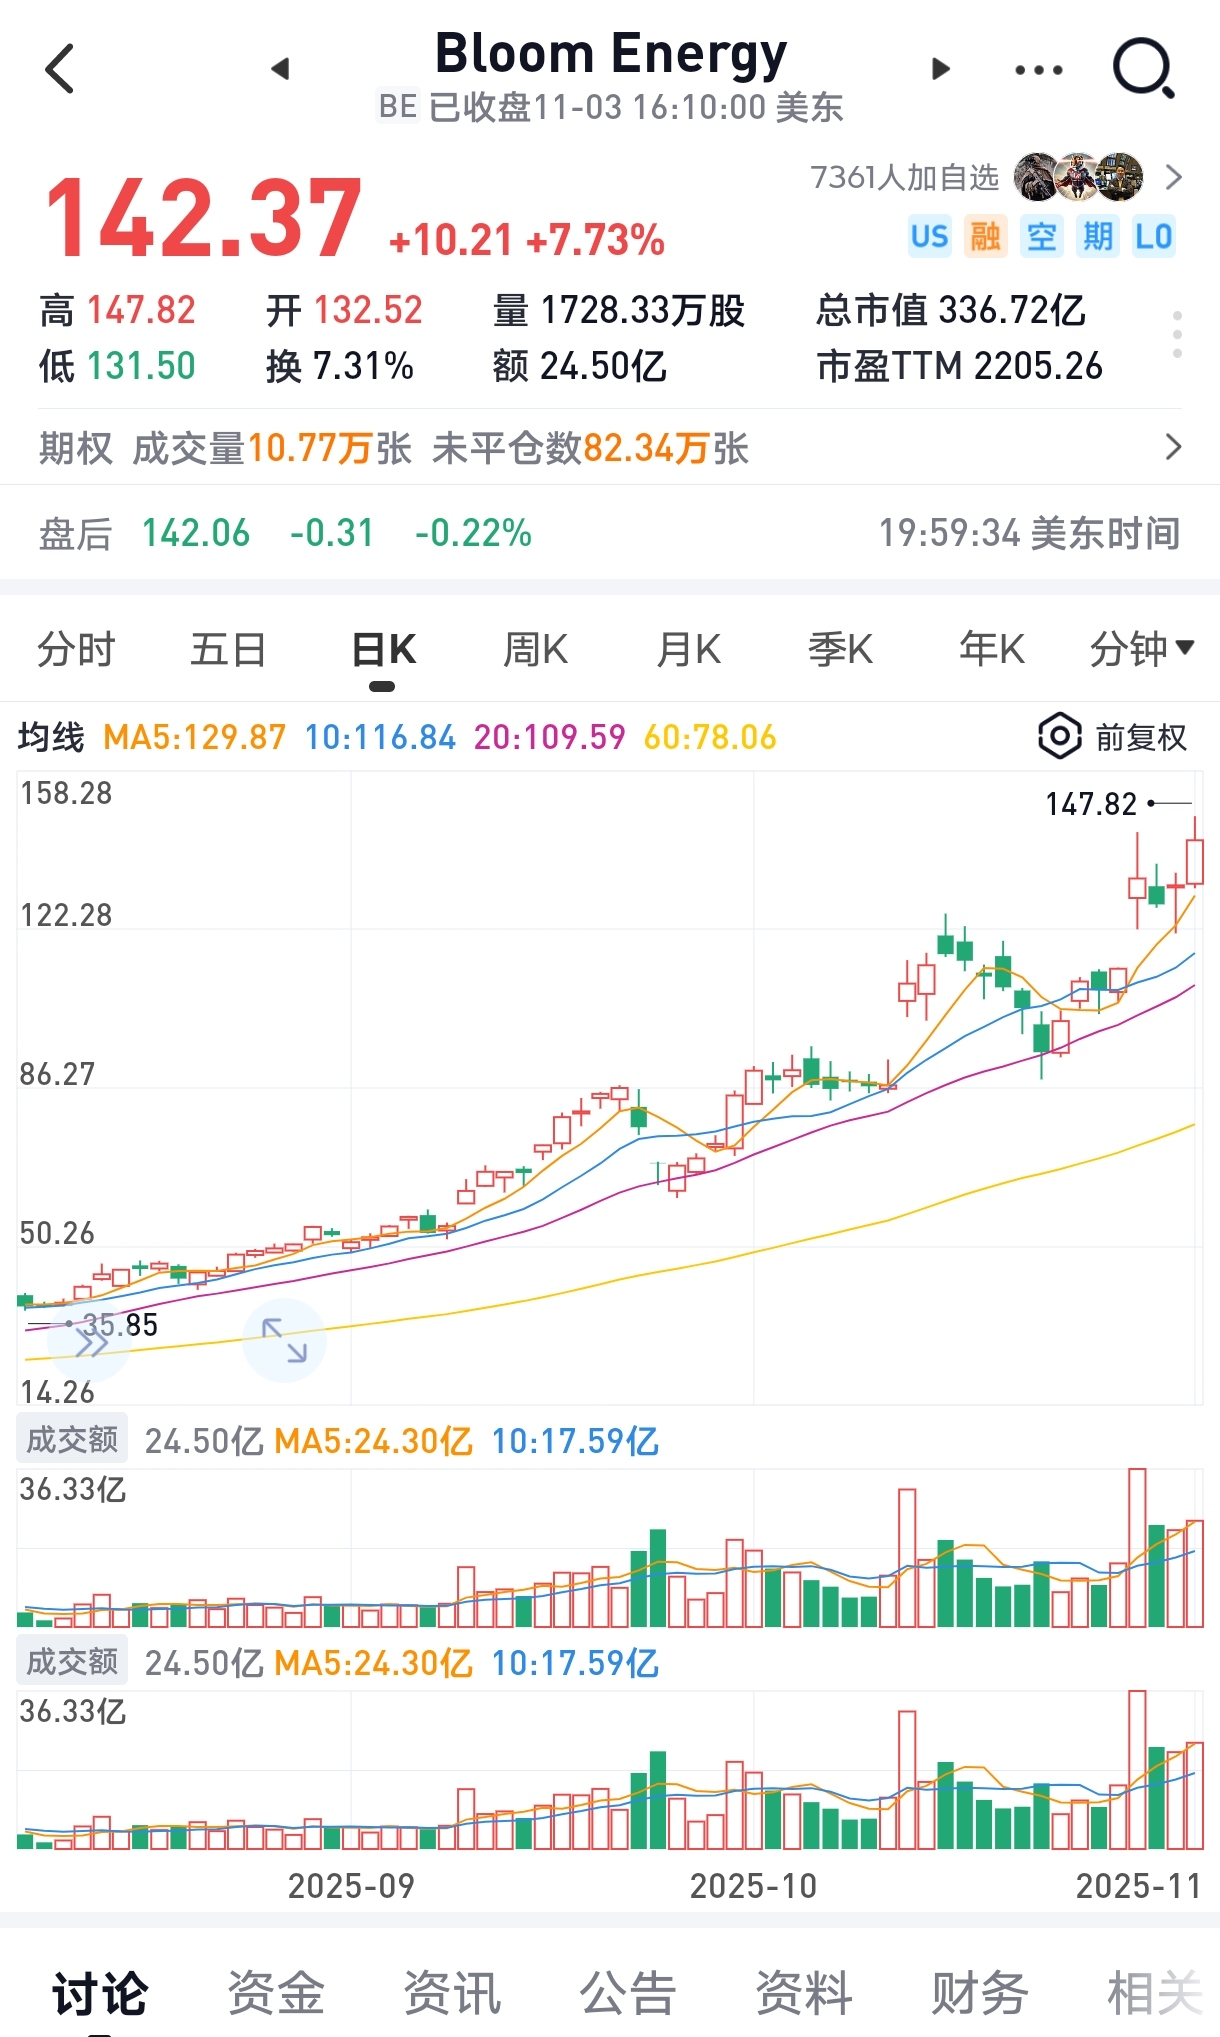
Task: Open chart settings hexagon icon
Action: 1059,737
